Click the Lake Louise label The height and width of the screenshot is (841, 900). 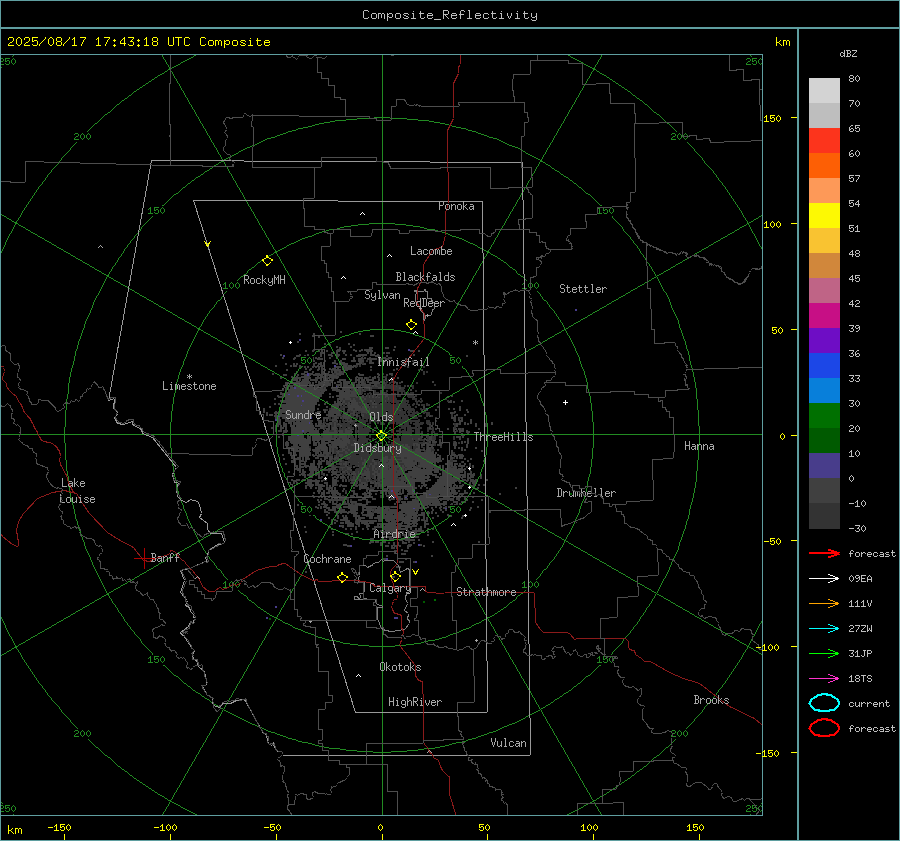click(77, 491)
